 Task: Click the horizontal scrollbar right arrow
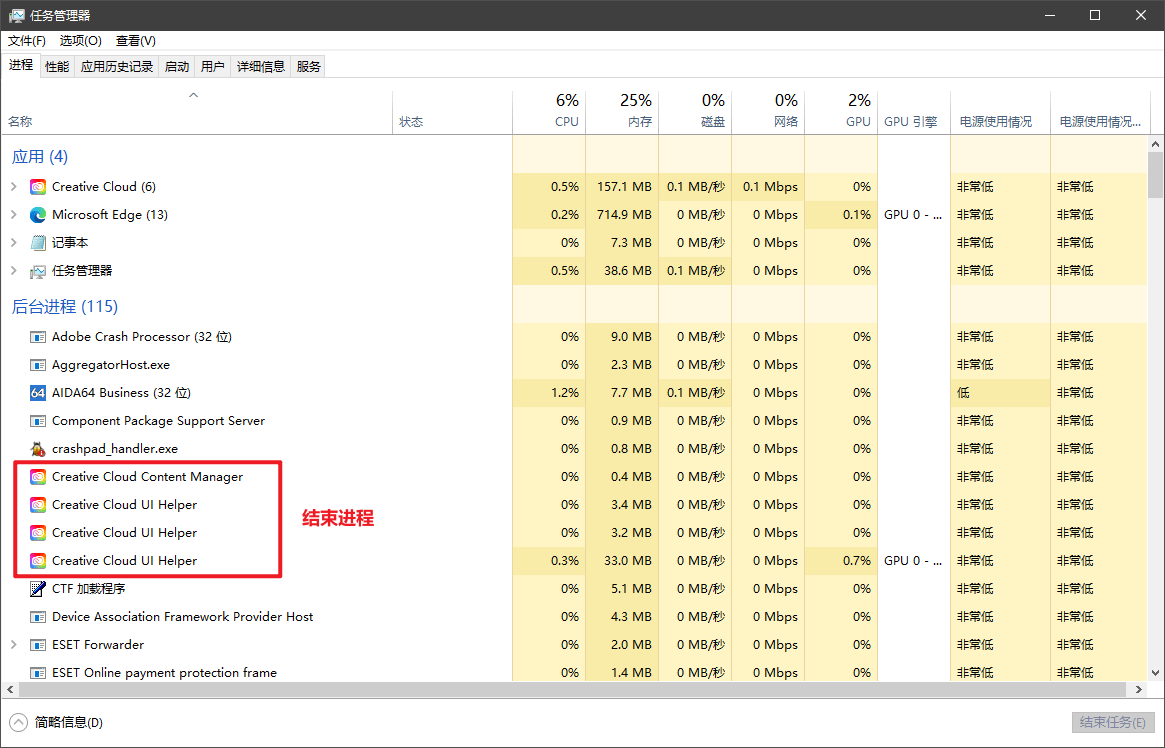click(x=1139, y=689)
